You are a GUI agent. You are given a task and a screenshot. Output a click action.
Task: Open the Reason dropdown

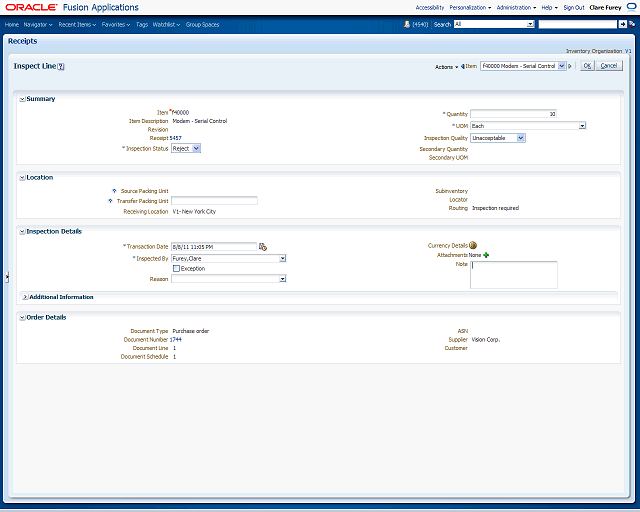(x=228, y=279)
